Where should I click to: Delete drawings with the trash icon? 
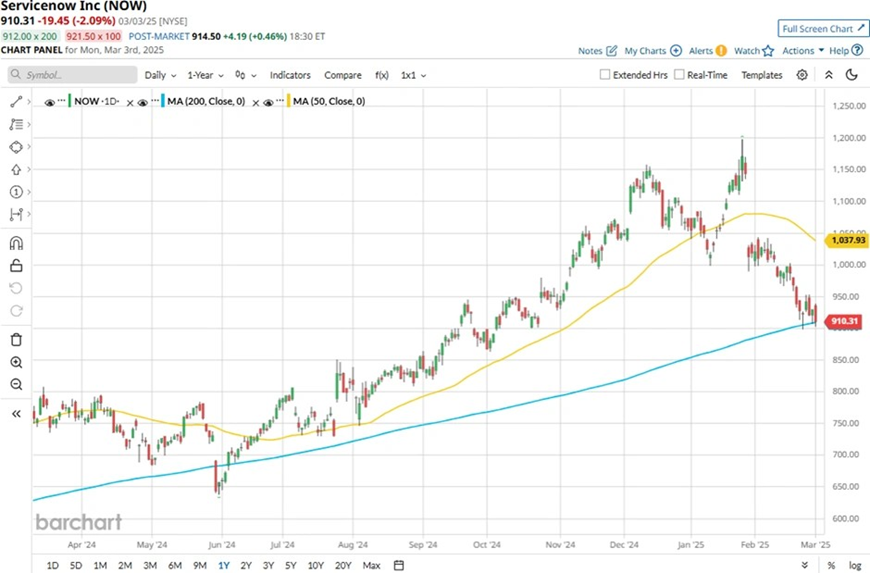[x=16, y=339]
